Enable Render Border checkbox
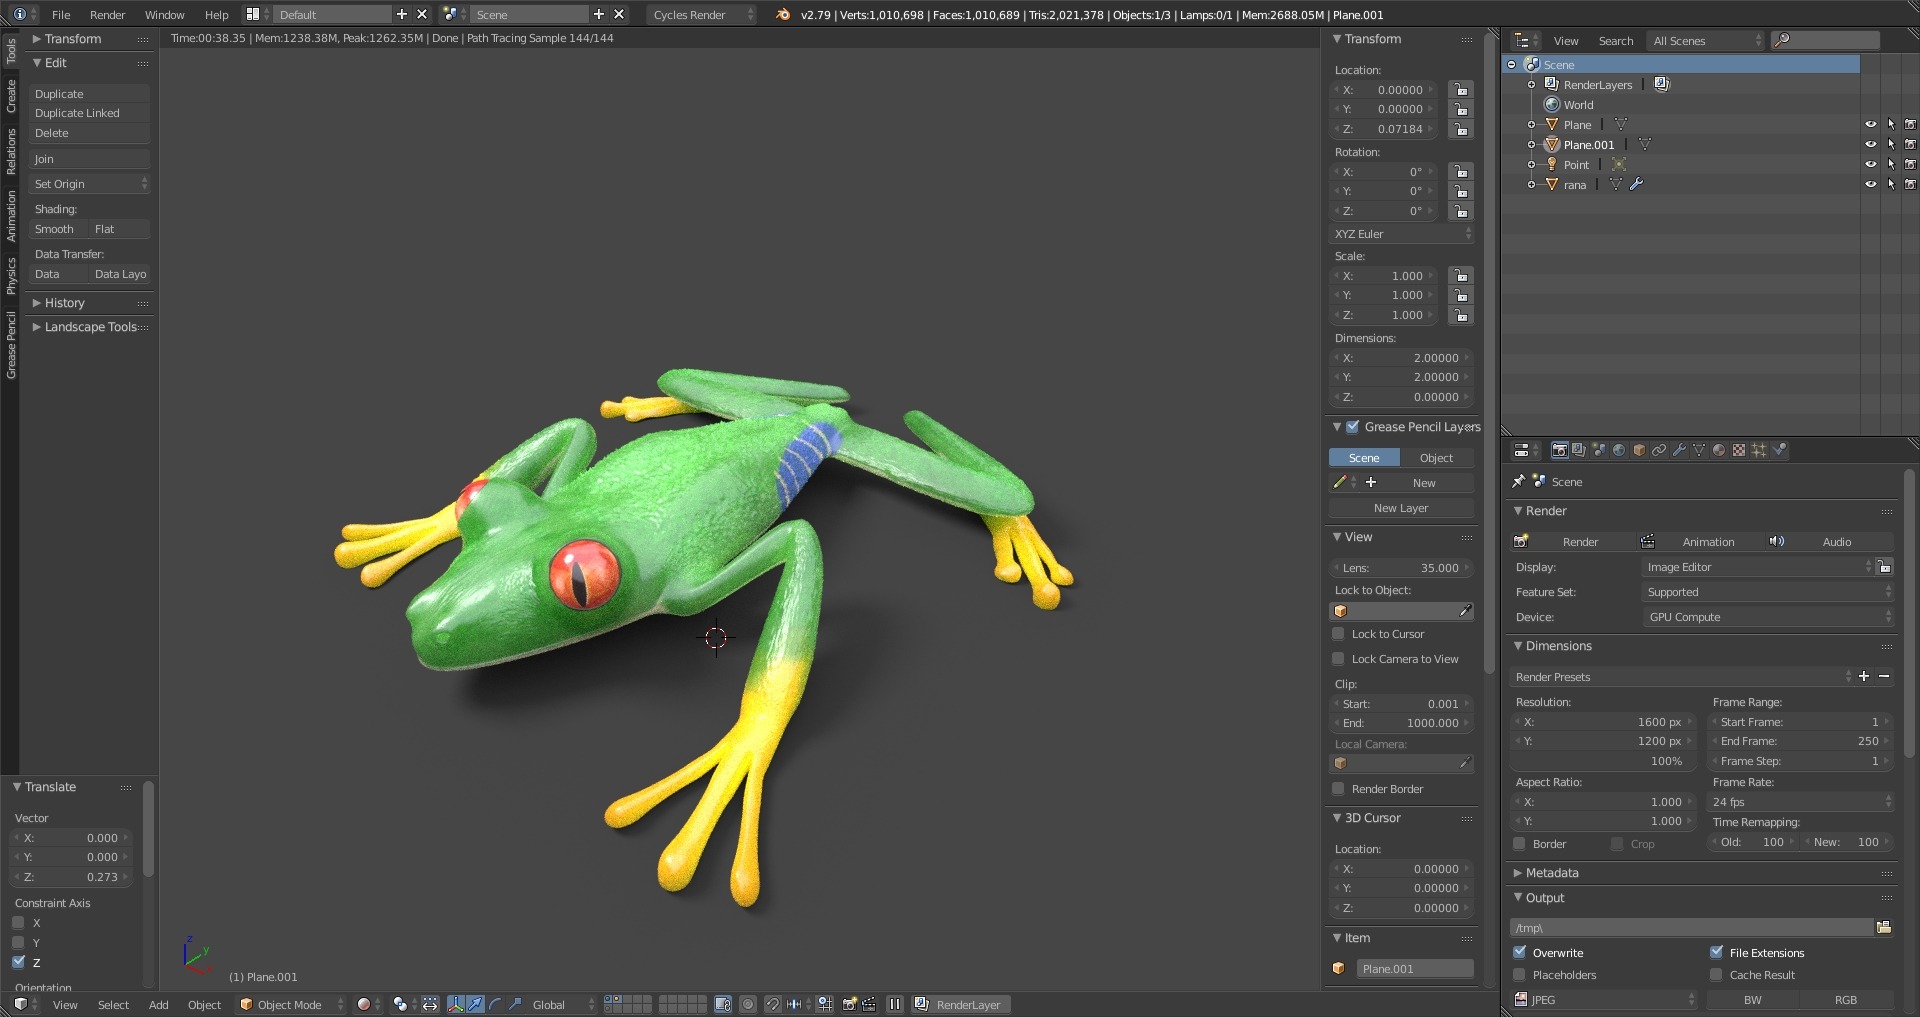Screen dimensions: 1920x1017 tap(1338, 789)
